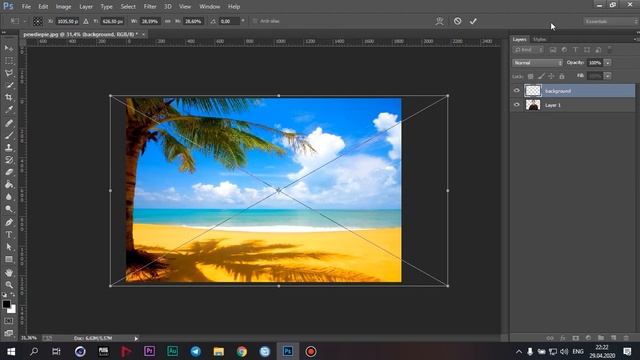Select the Zoom tool
This screenshot has width=640, height=360.
[9, 285]
